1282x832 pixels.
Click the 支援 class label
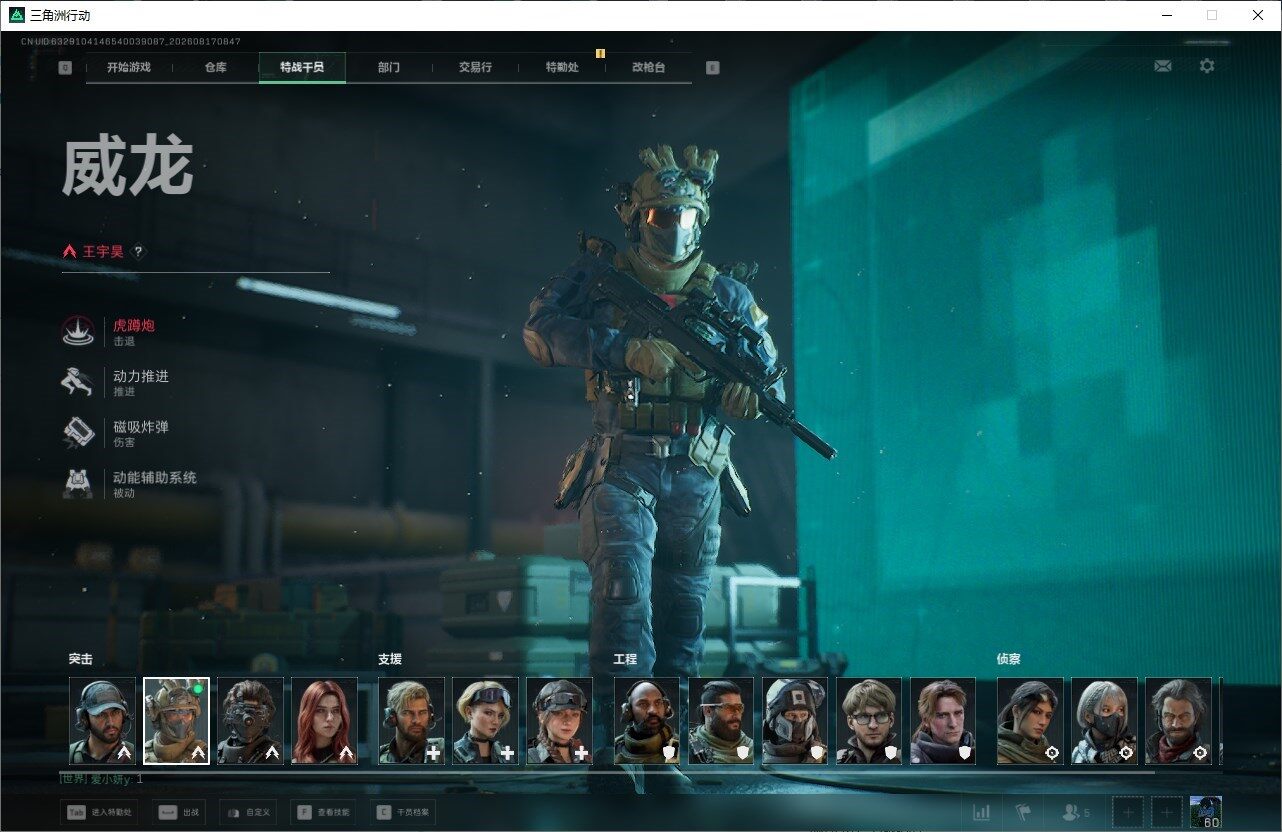click(390, 660)
